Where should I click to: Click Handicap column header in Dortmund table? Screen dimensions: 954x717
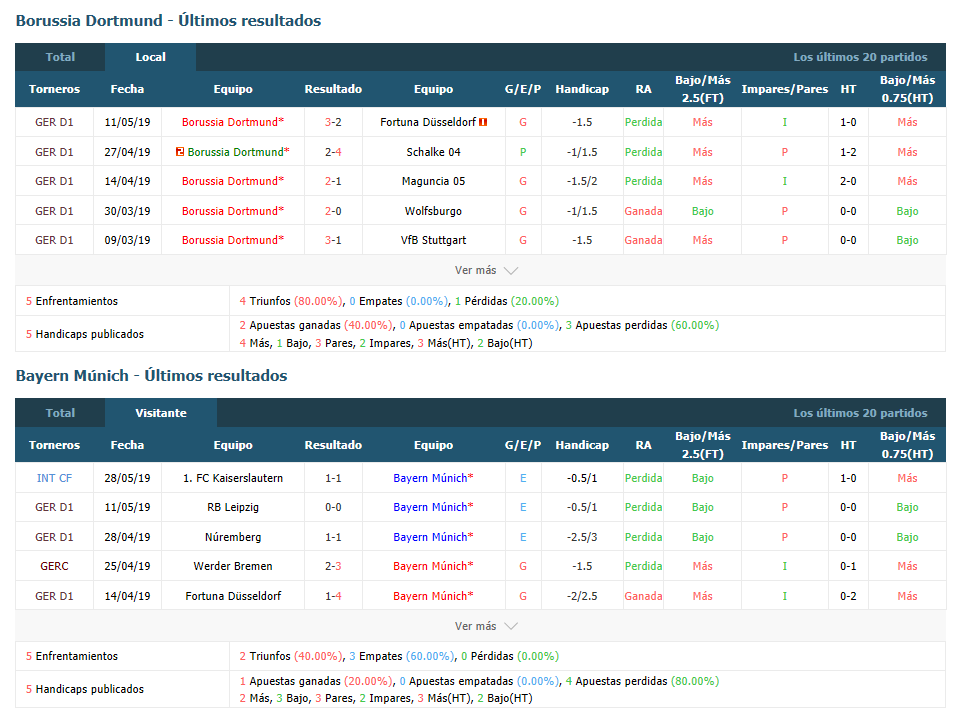tap(582, 89)
